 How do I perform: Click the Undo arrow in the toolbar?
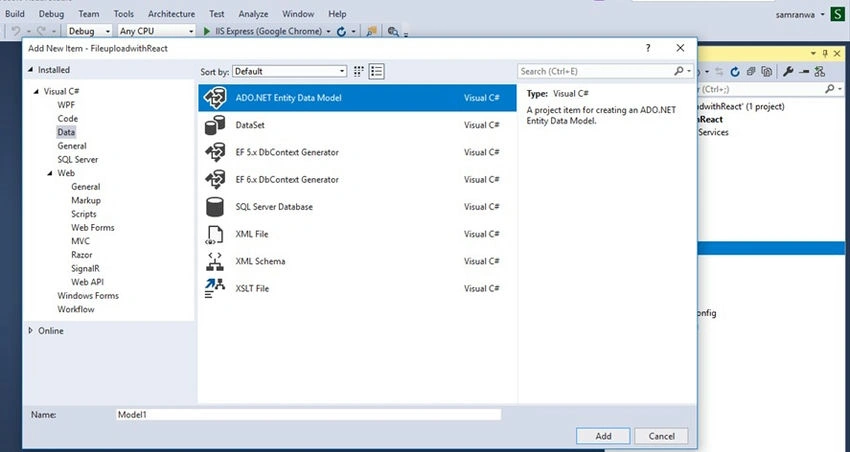(x=16, y=31)
